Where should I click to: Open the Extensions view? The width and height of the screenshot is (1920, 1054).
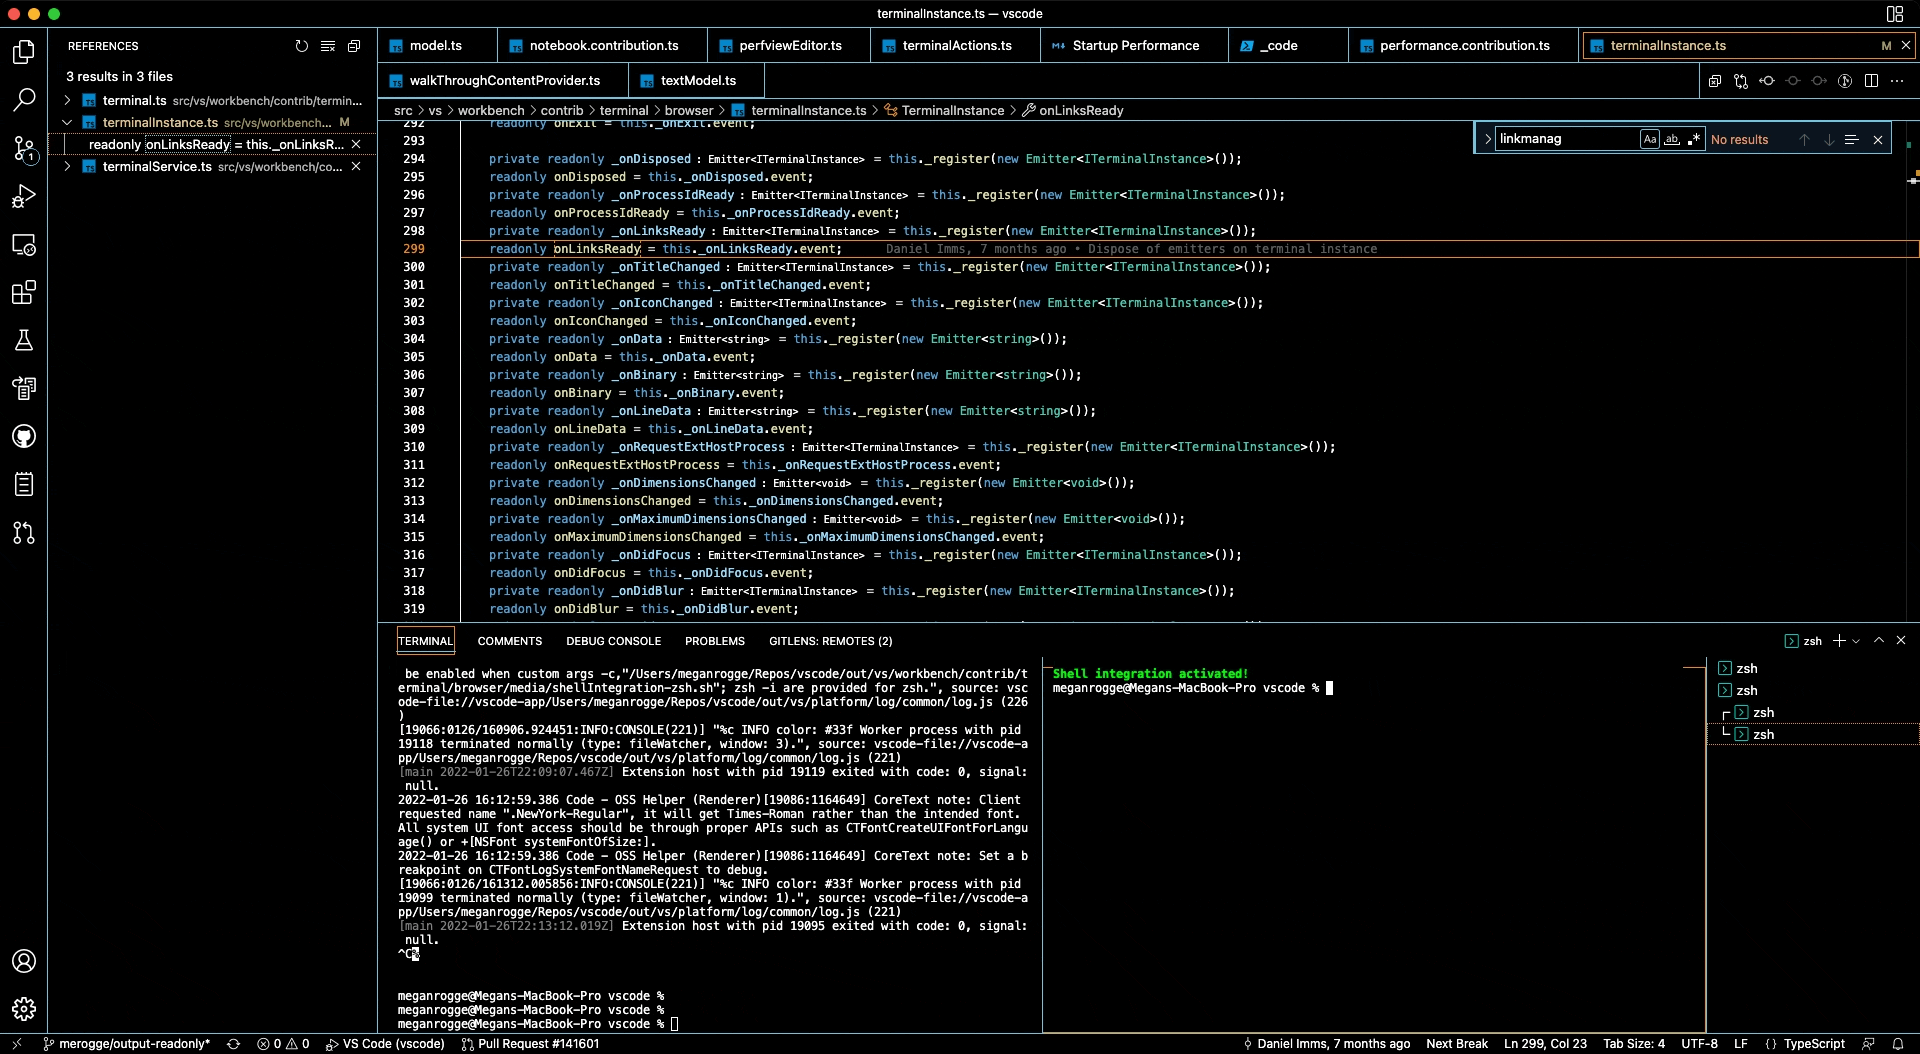[x=24, y=292]
